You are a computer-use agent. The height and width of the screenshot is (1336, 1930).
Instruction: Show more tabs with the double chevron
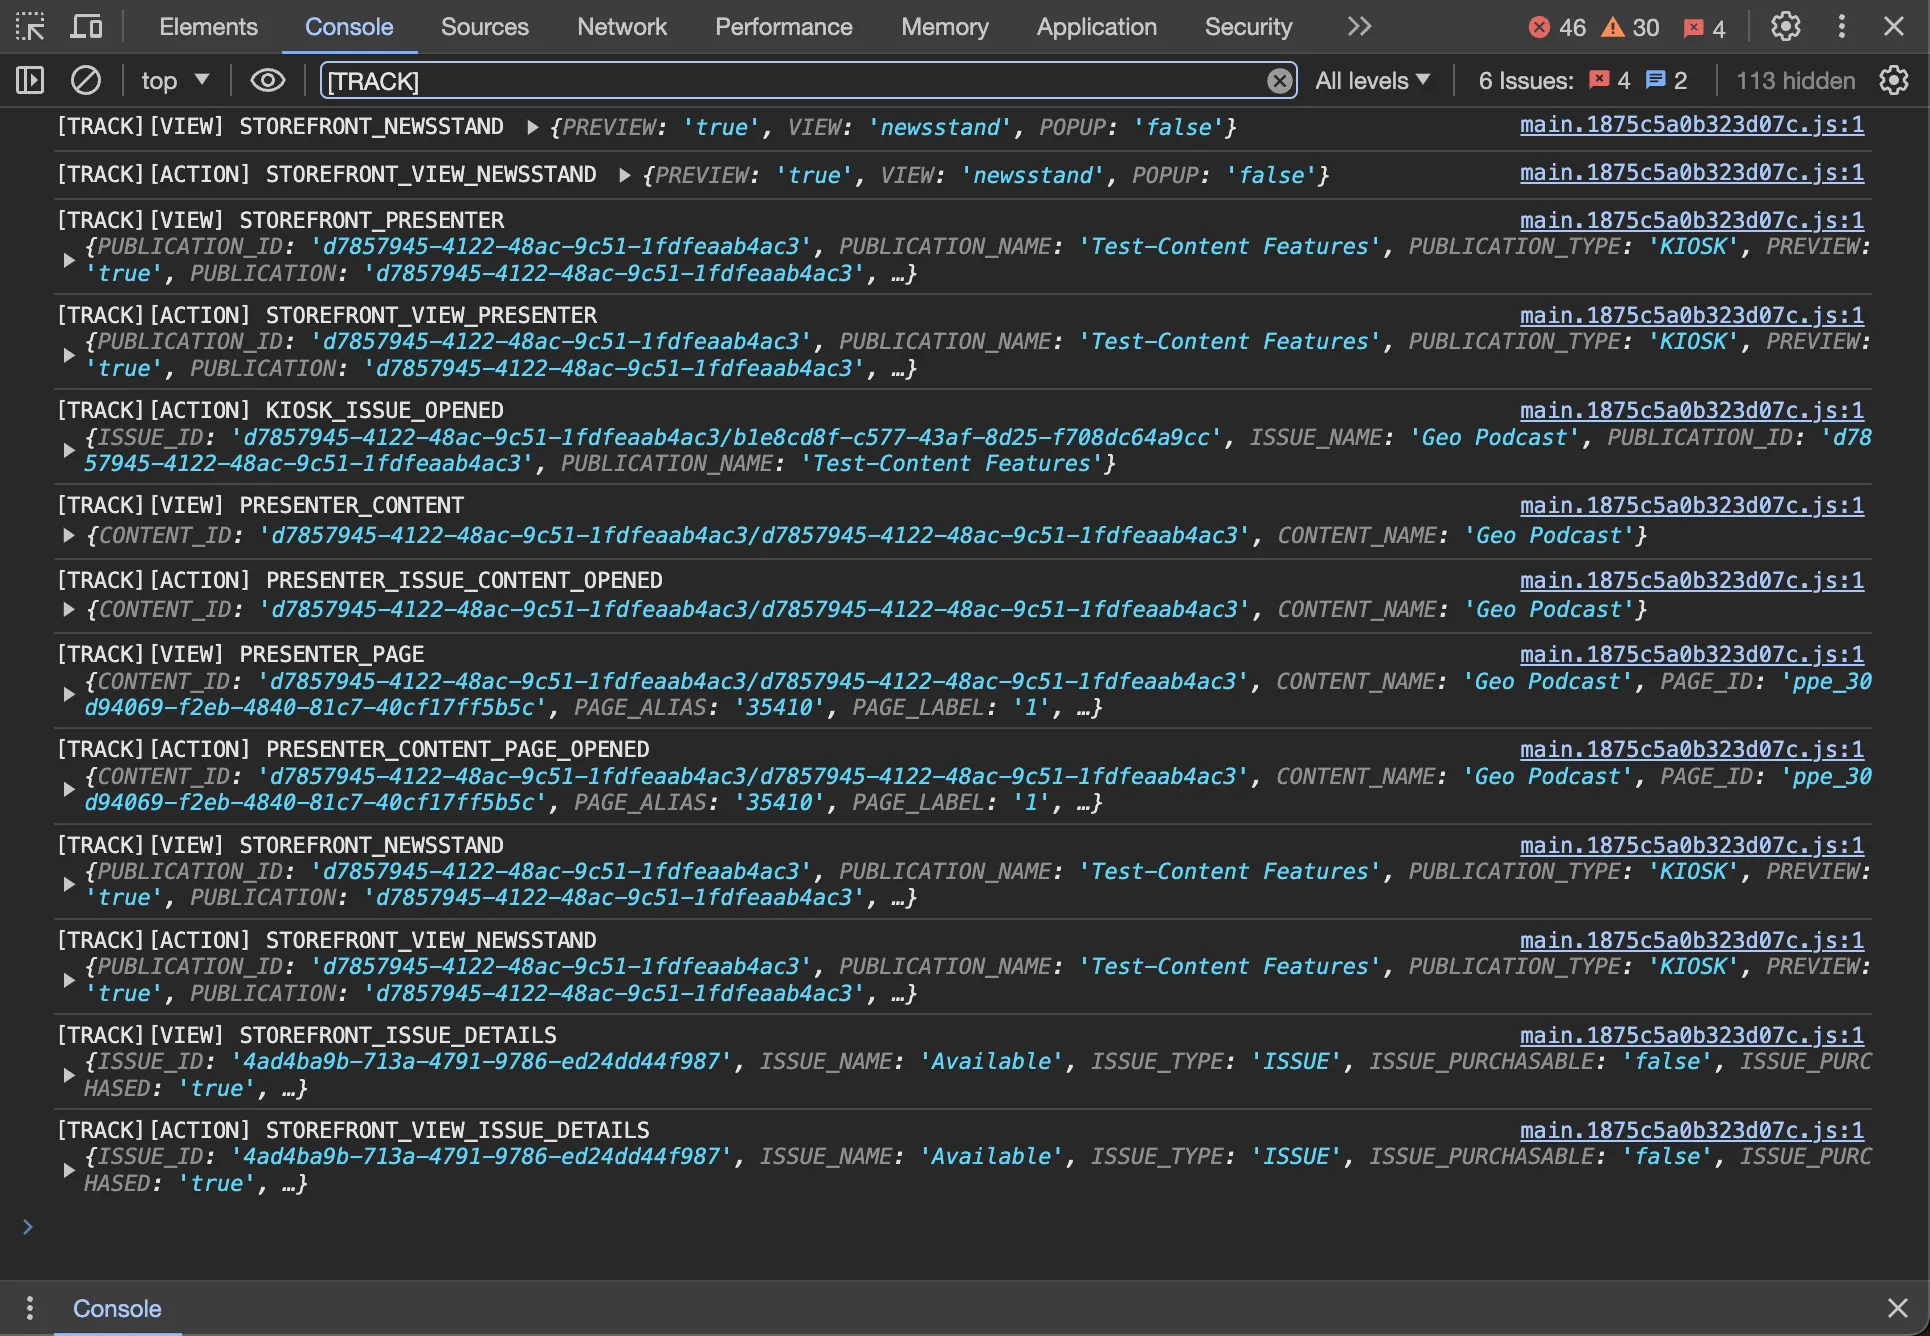[x=1359, y=27]
